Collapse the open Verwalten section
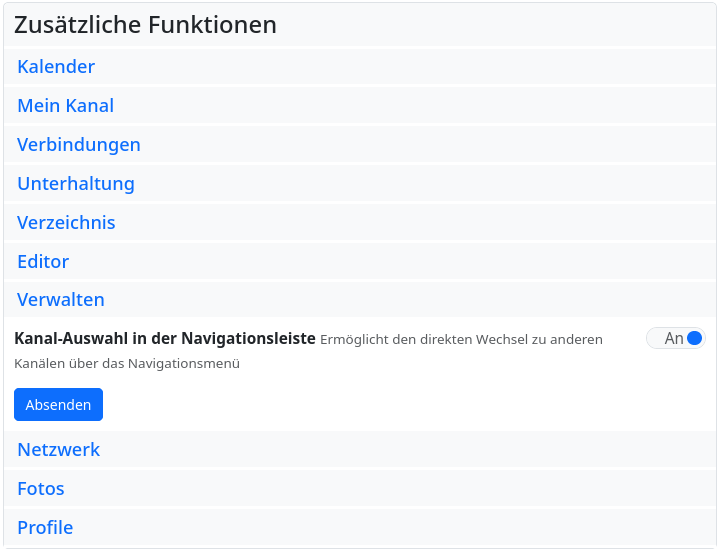 point(60,300)
